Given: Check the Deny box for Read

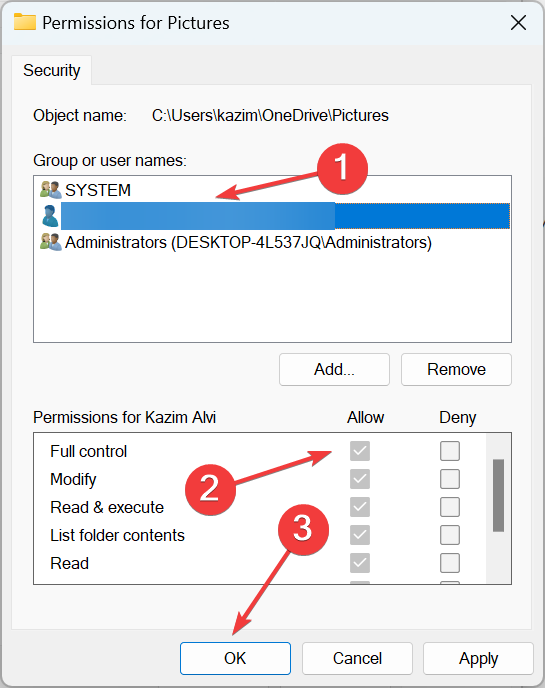Looking at the screenshot, I should pos(450,563).
